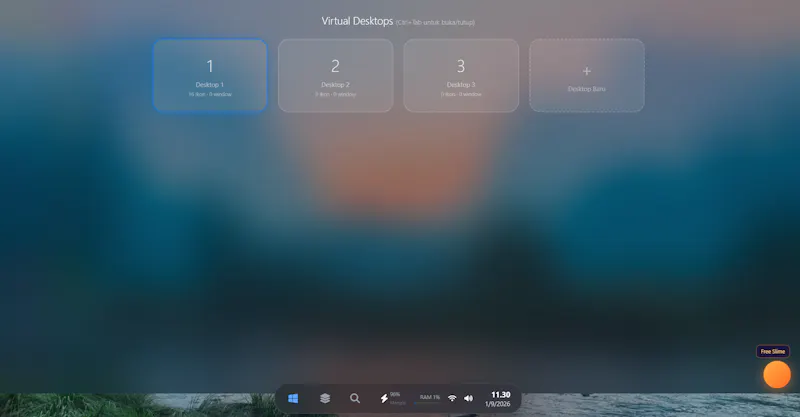This screenshot has height=417, width=800.
Task: Click the orange slime ball
Action: (x=777, y=375)
